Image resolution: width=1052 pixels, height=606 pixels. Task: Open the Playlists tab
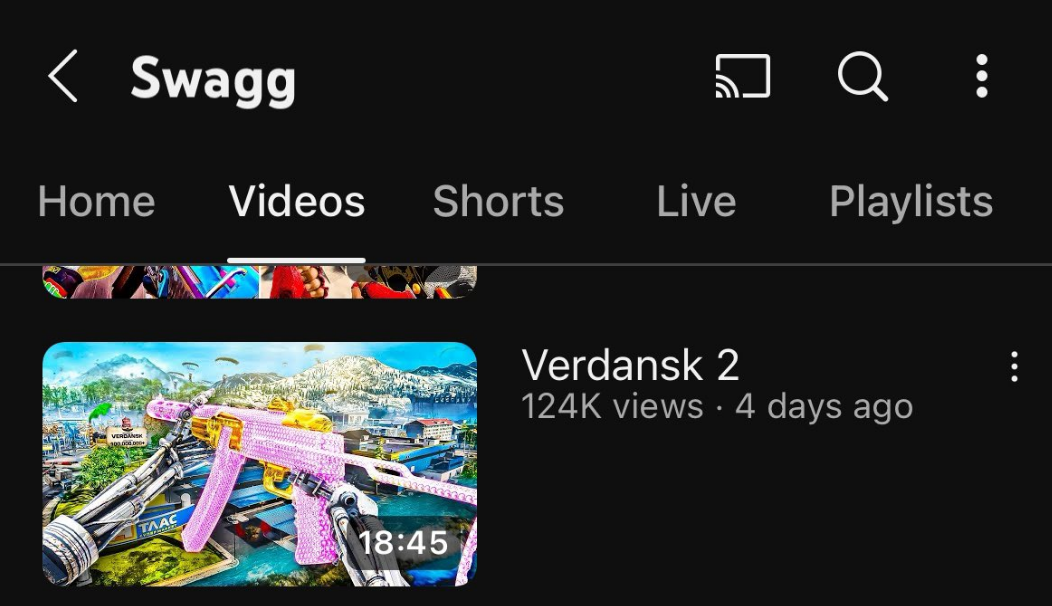pos(911,201)
